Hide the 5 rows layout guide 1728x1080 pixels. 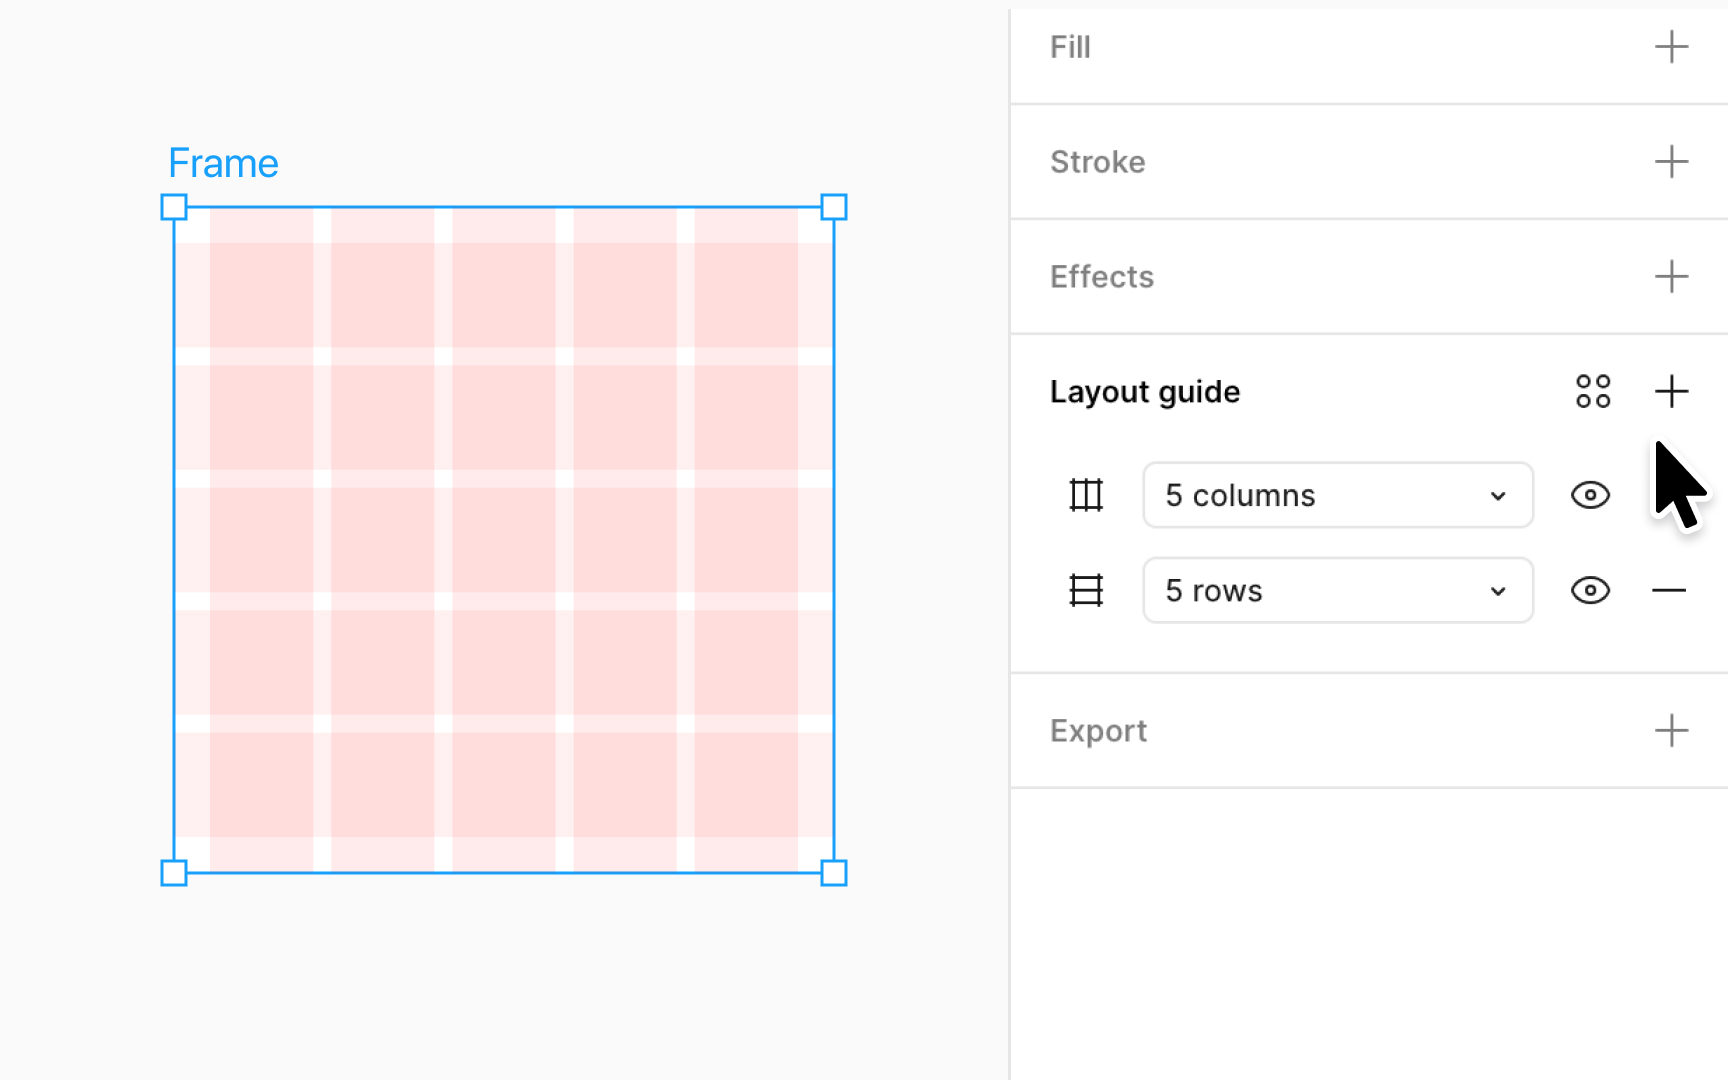[1590, 590]
